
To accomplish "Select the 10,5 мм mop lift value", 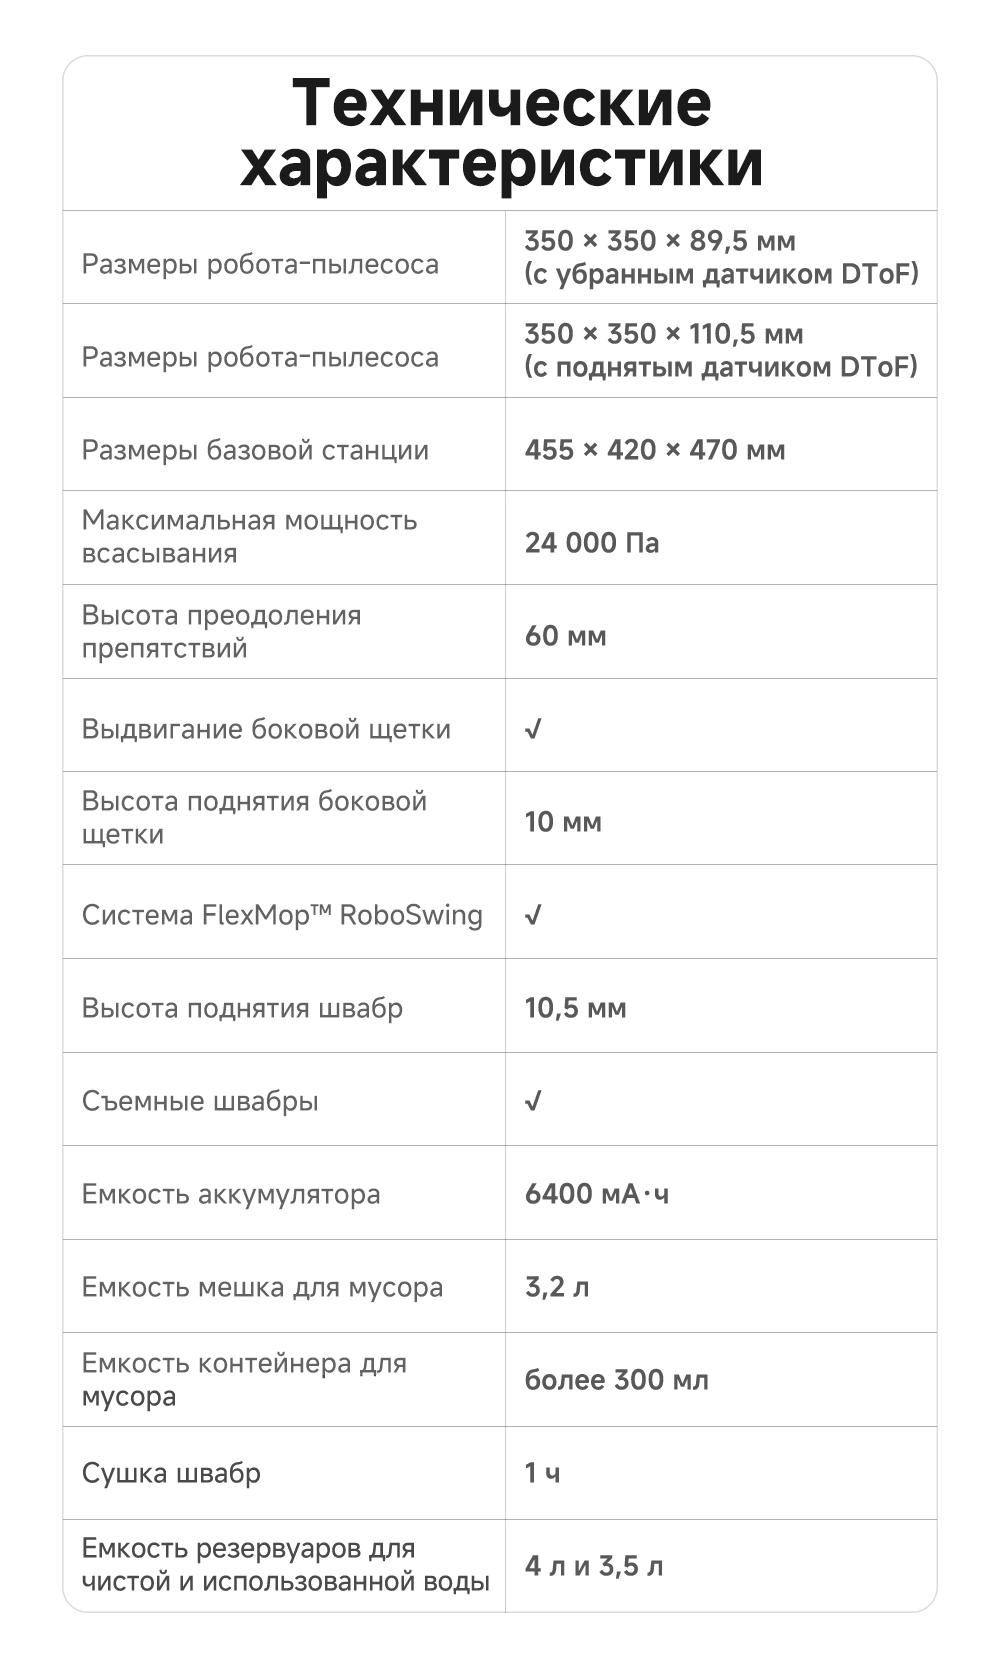I will pos(576,1008).
